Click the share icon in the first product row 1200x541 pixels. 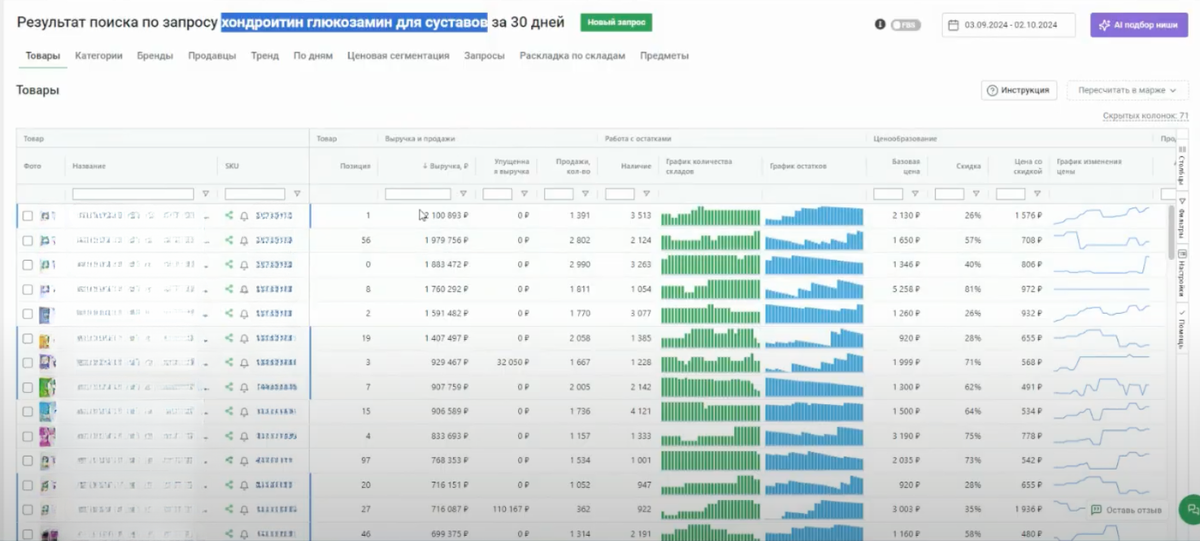(229, 215)
